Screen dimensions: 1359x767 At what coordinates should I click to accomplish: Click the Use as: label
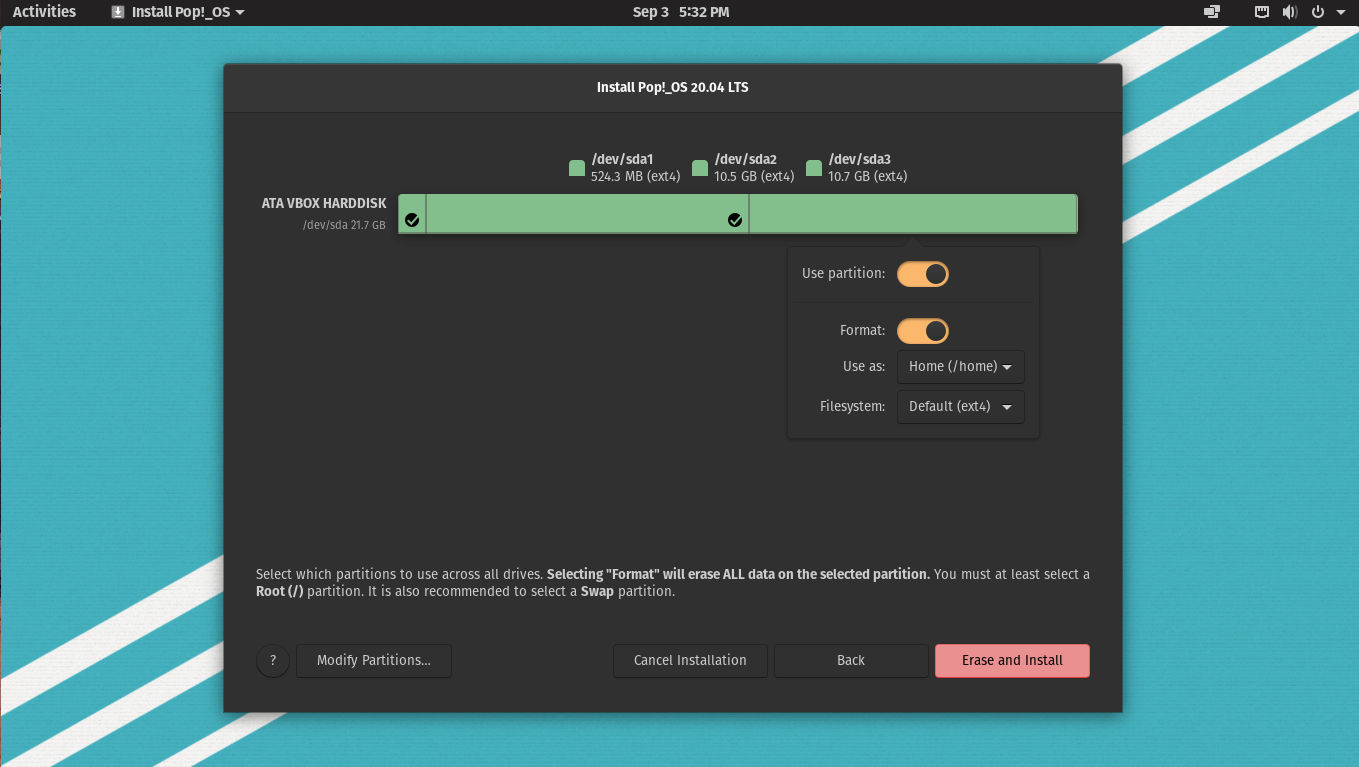click(x=864, y=366)
